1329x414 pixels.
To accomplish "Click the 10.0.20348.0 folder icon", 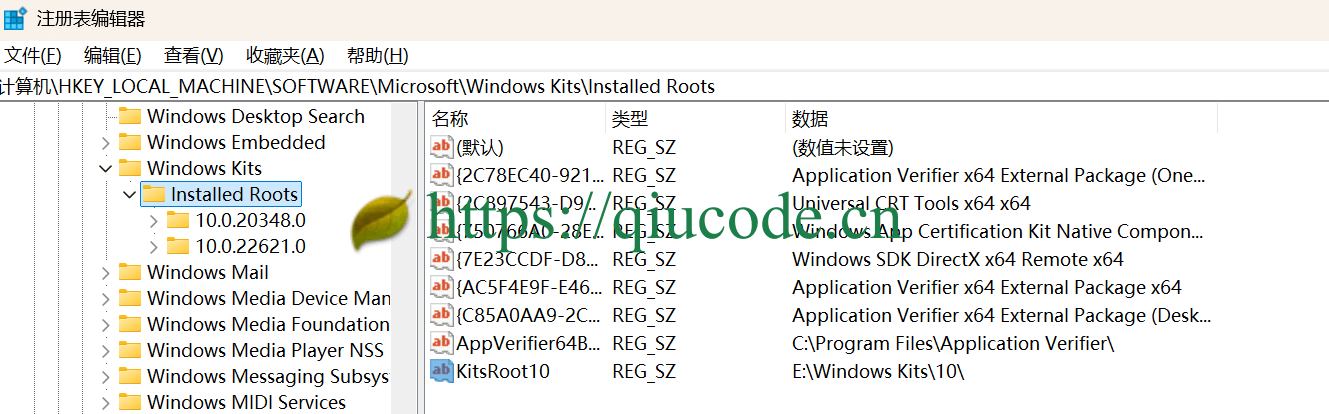I will (x=178, y=220).
